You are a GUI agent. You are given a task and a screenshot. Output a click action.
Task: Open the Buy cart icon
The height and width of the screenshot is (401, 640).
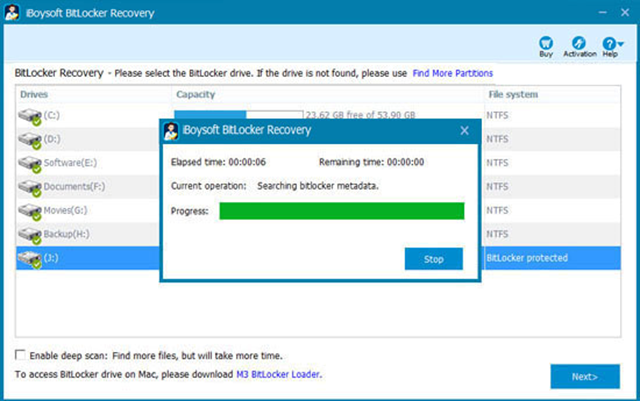546,43
